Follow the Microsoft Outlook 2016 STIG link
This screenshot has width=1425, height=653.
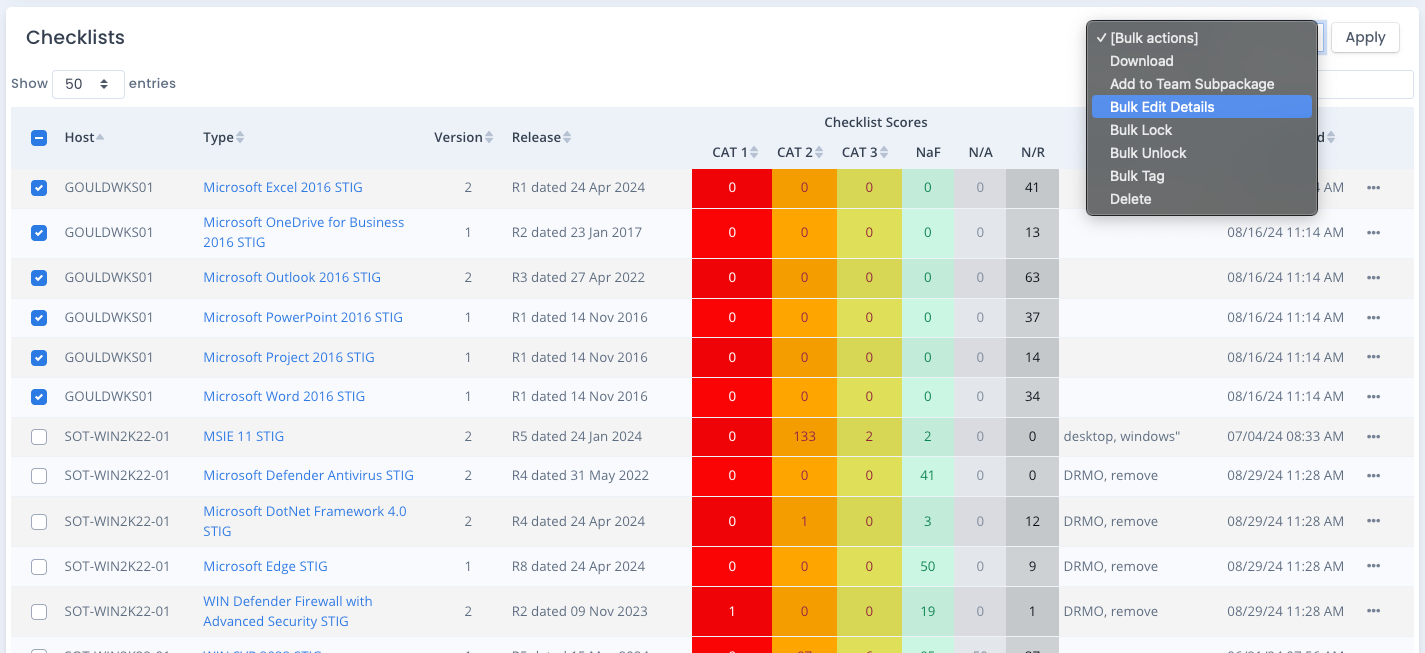click(x=292, y=278)
